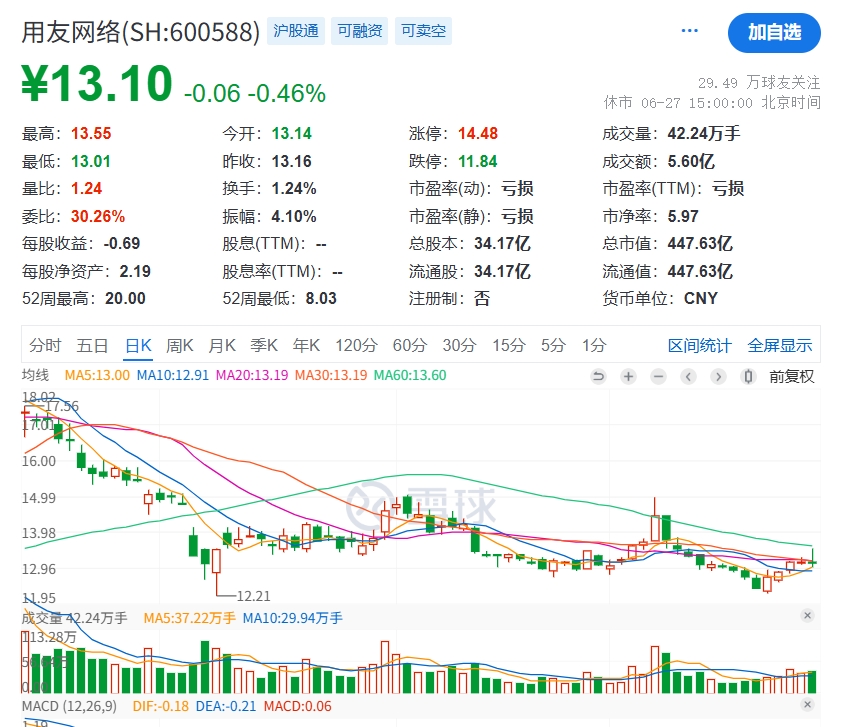846x727 pixels.
Task: Switch to the 120分 interval
Action: (356, 345)
